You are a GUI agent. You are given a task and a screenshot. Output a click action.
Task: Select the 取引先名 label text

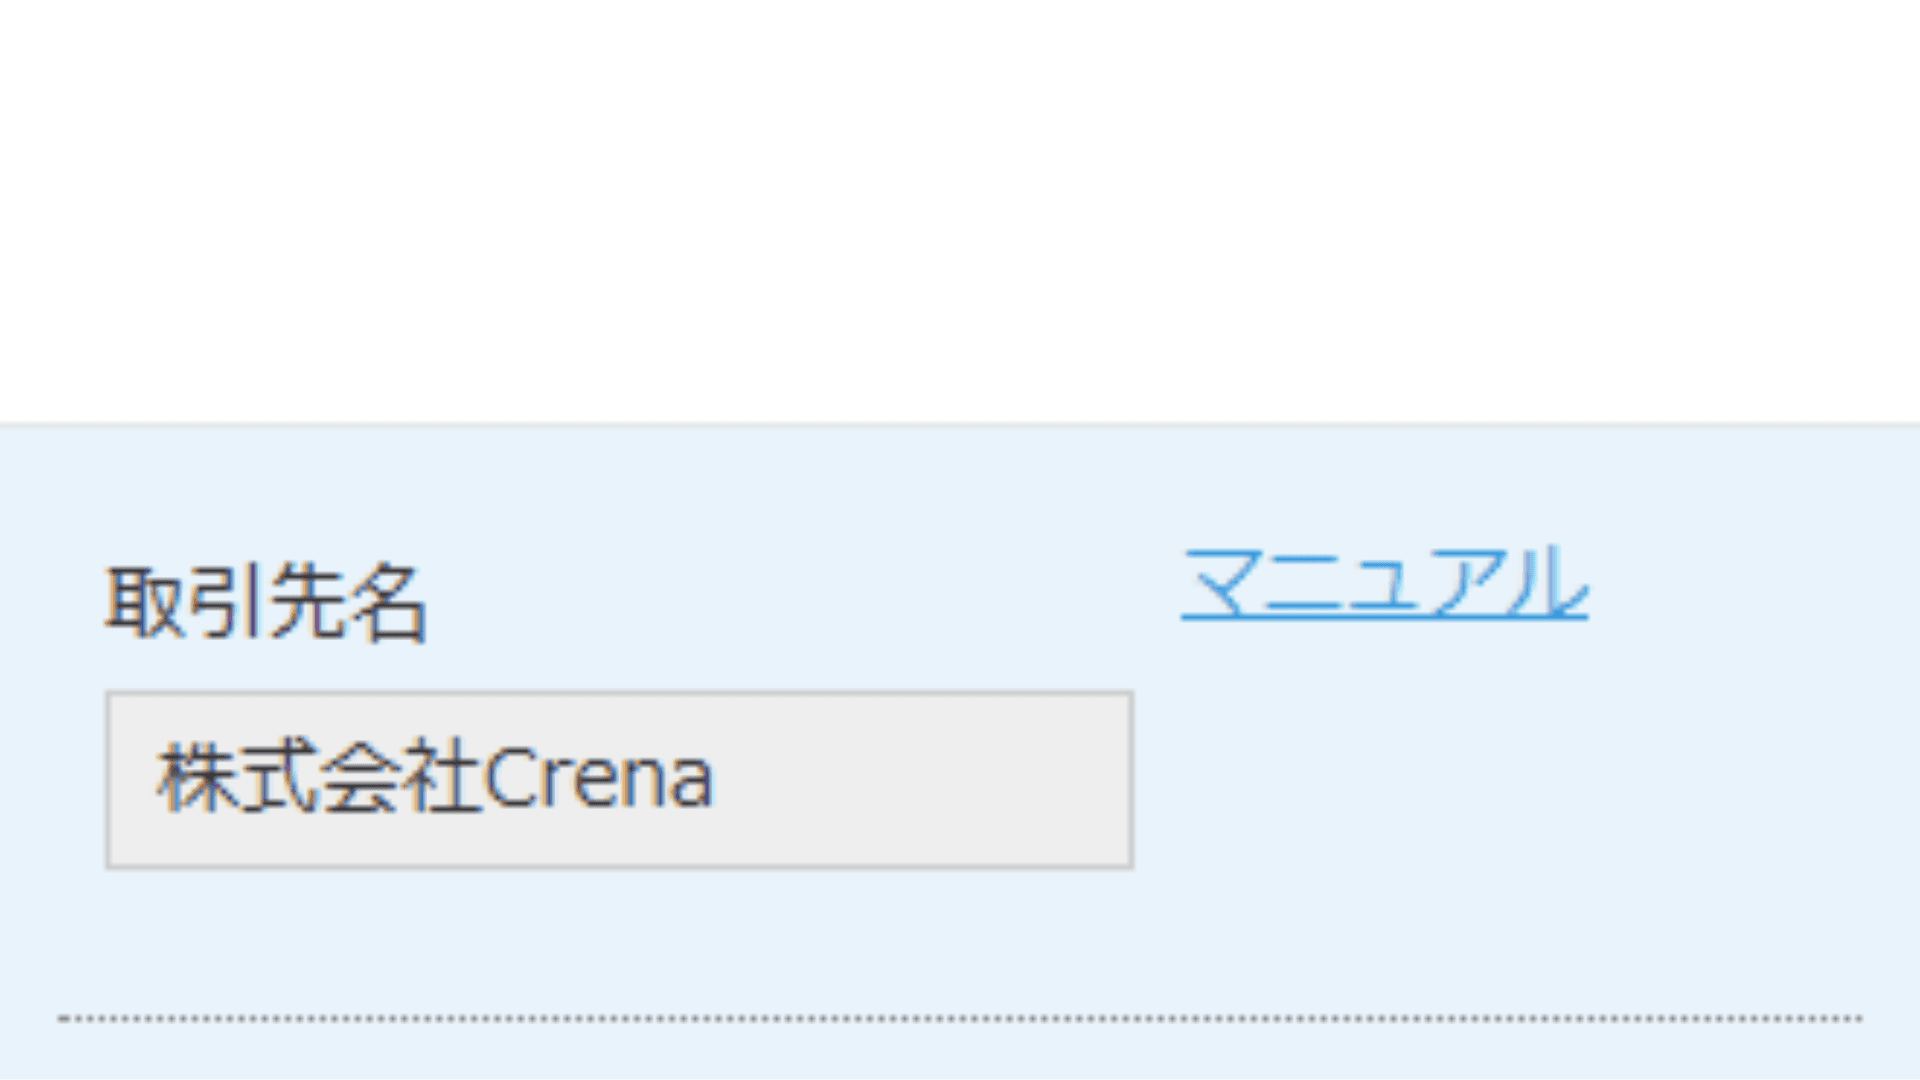tap(267, 602)
